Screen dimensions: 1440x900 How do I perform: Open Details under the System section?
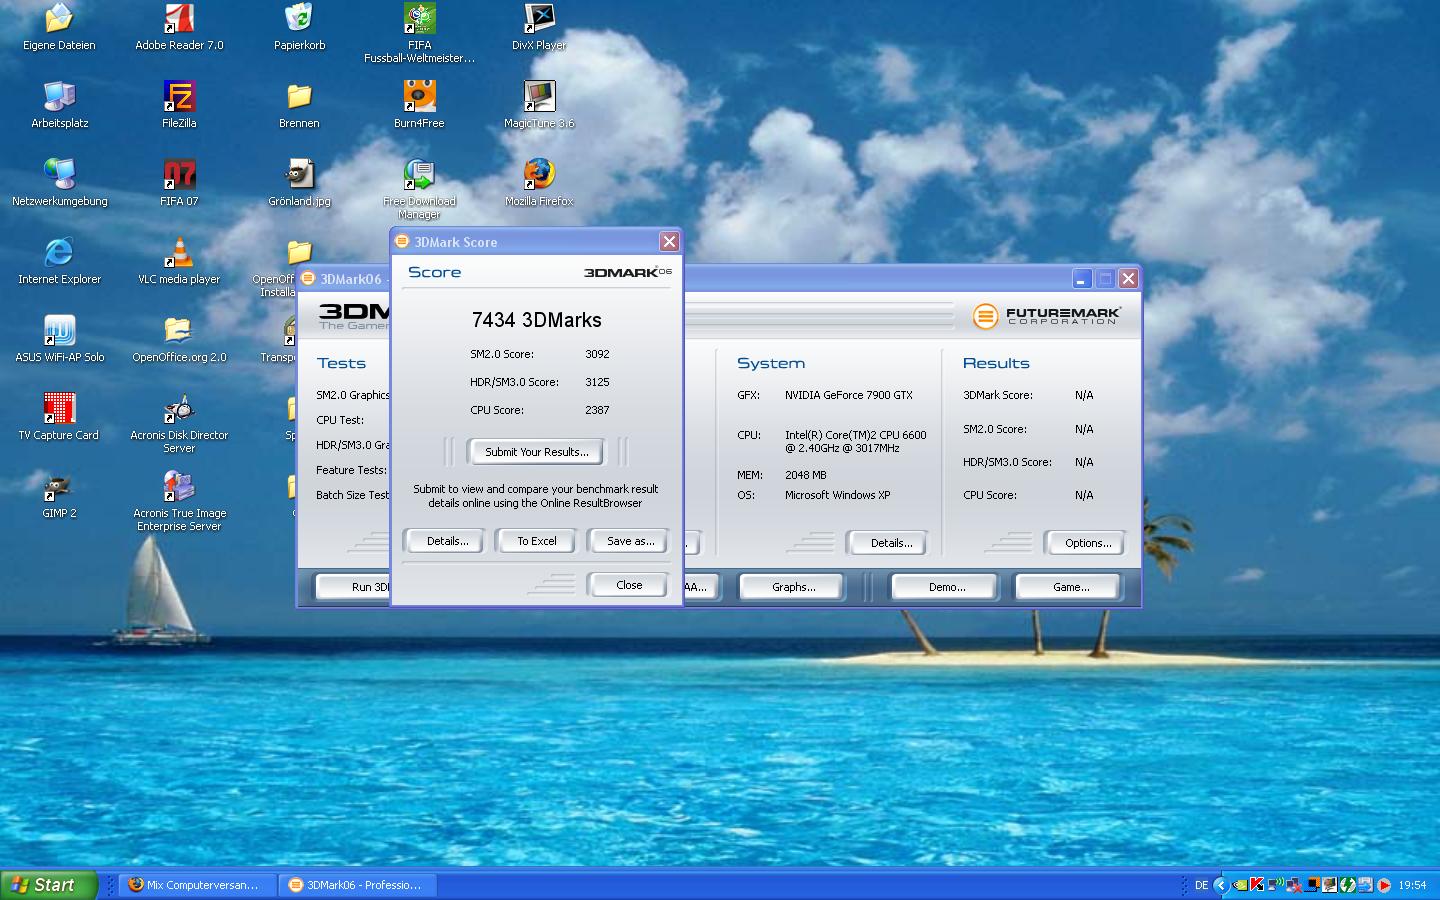point(890,543)
